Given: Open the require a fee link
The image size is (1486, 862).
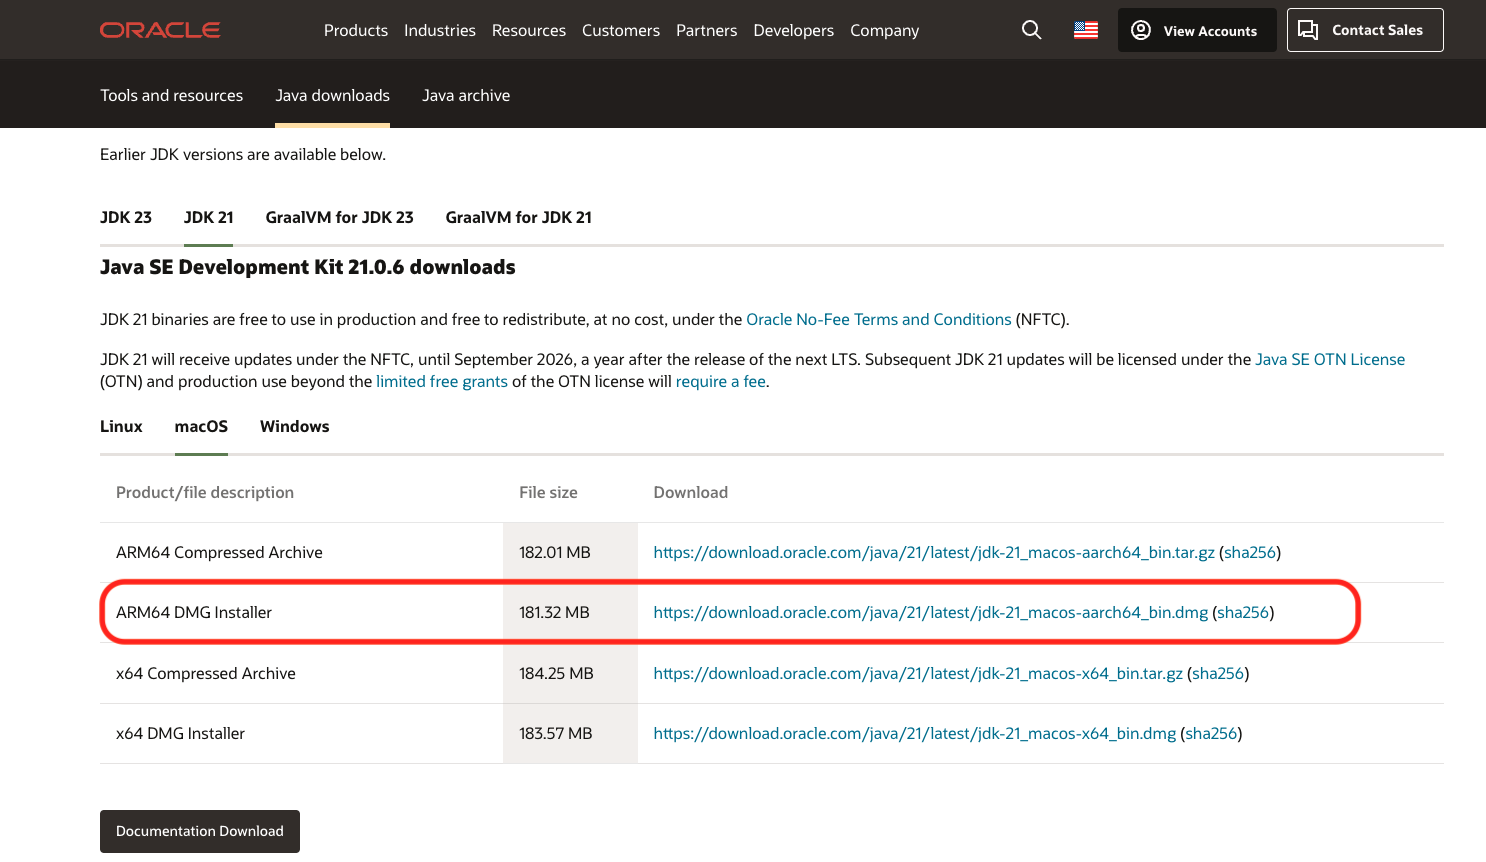Looking at the screenshot, I should tap(721, 381).
